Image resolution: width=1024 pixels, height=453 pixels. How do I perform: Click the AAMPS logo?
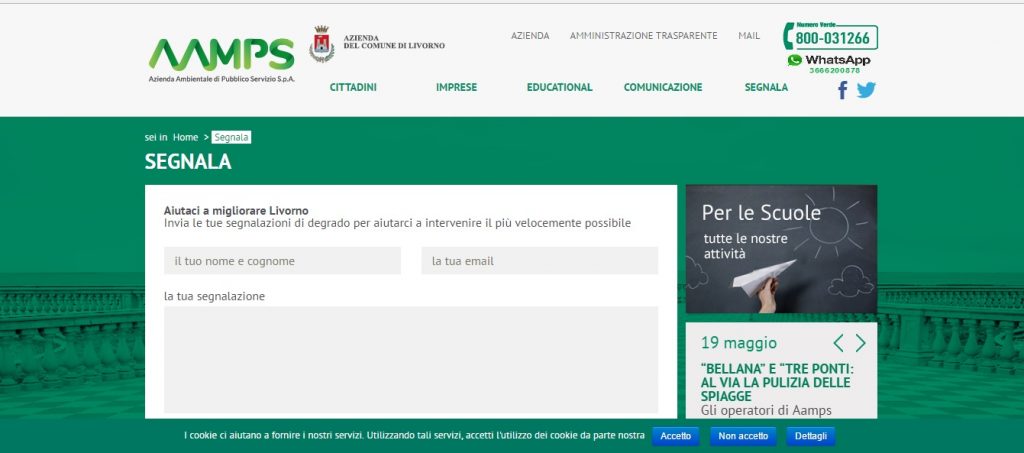(x=221, y=55)
